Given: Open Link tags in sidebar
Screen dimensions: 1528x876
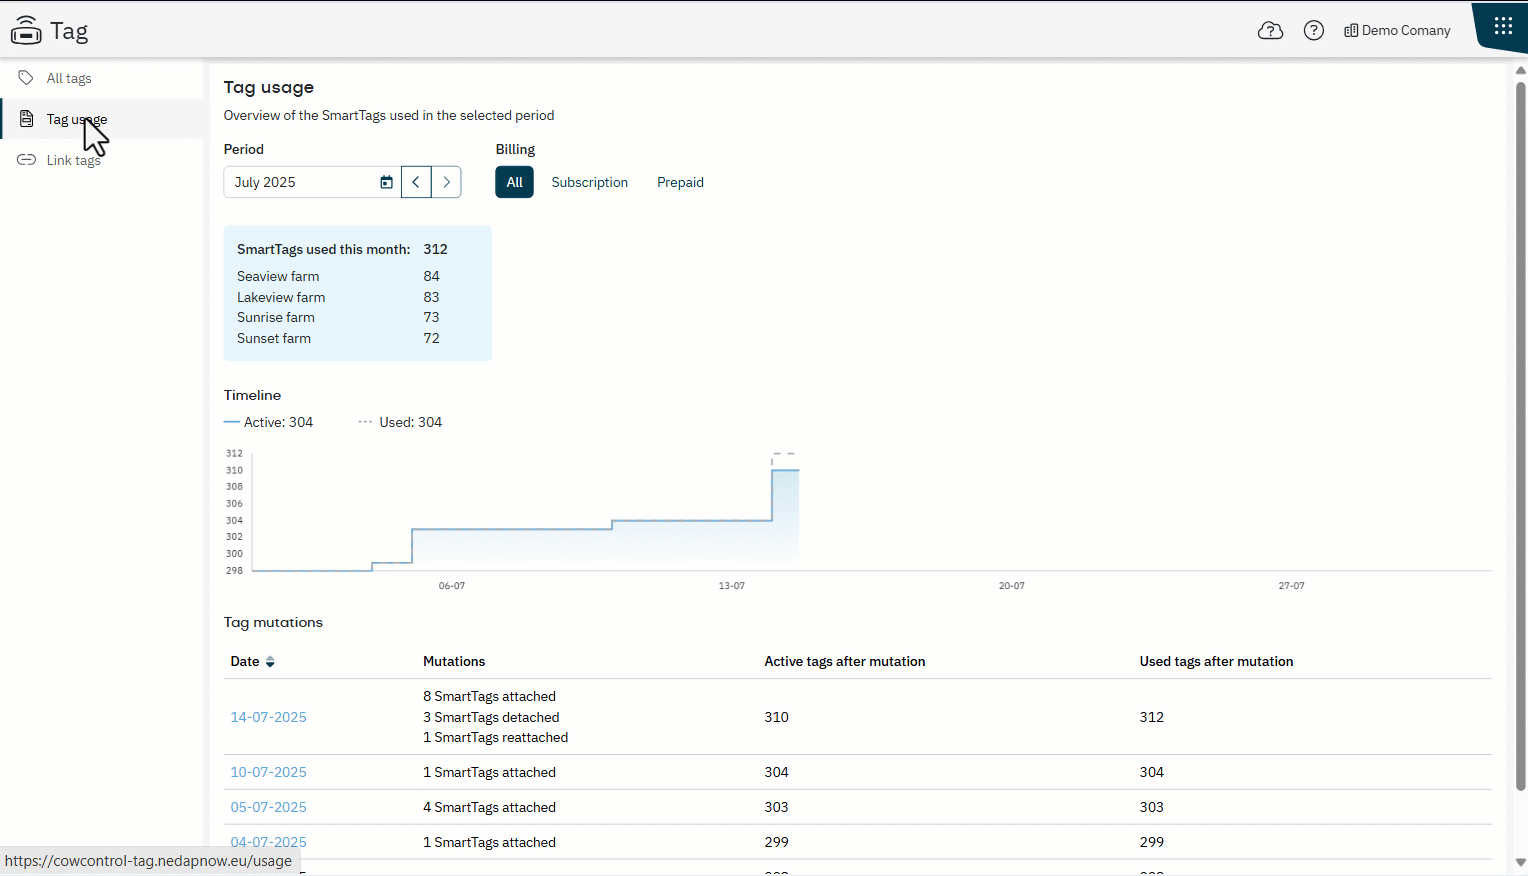Looking at the screenshot, I should click(102, 160).
